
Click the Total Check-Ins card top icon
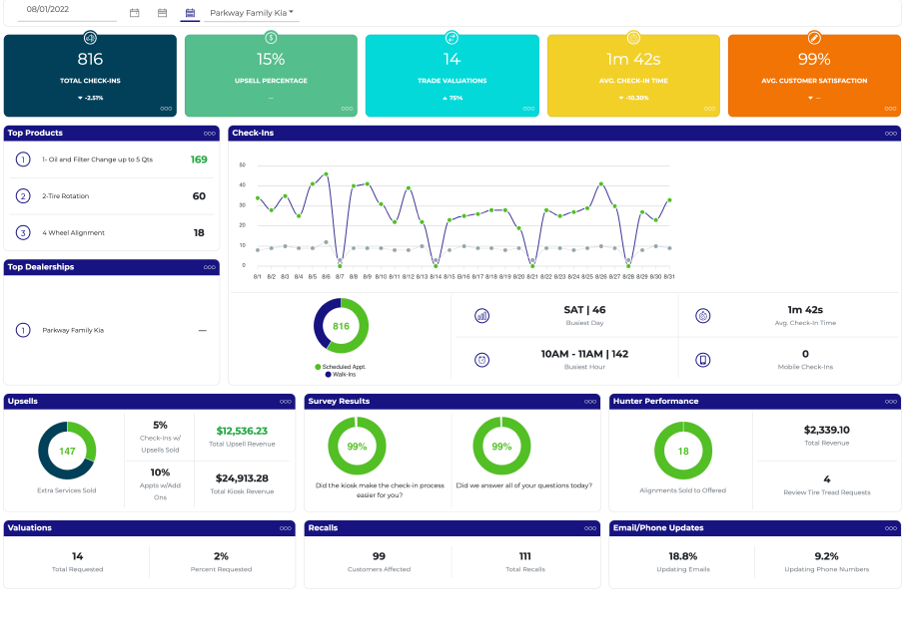pyautogui.click(x=90, y=38)
